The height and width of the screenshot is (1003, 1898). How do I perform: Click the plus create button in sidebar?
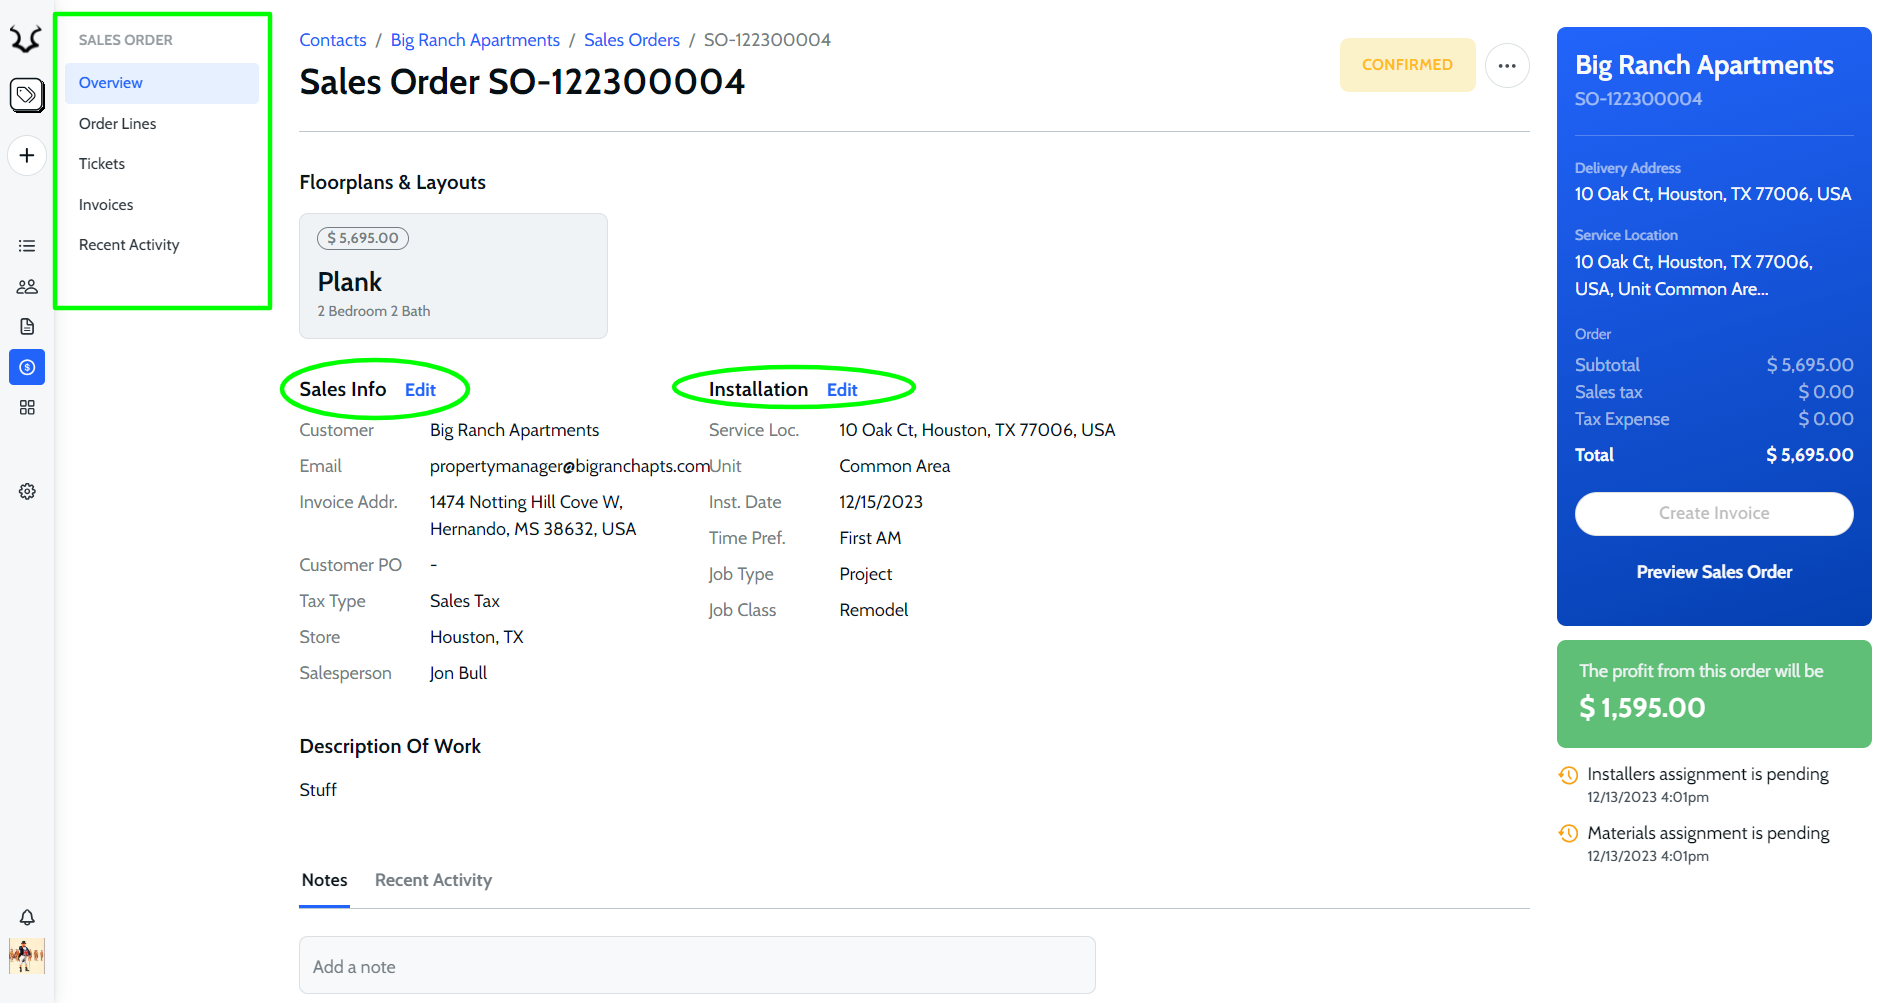click(27, 156)
